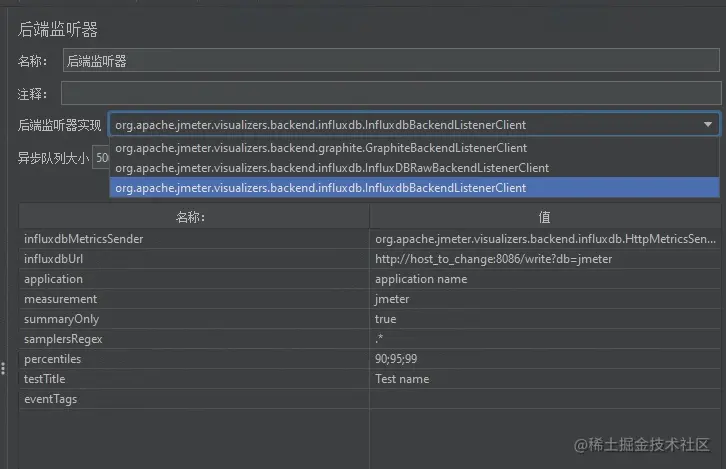Viewport: 726px width, 469px height.
Task: Select highlighted InfluxdbBackendListenerClient option
Action: point(414,188)
